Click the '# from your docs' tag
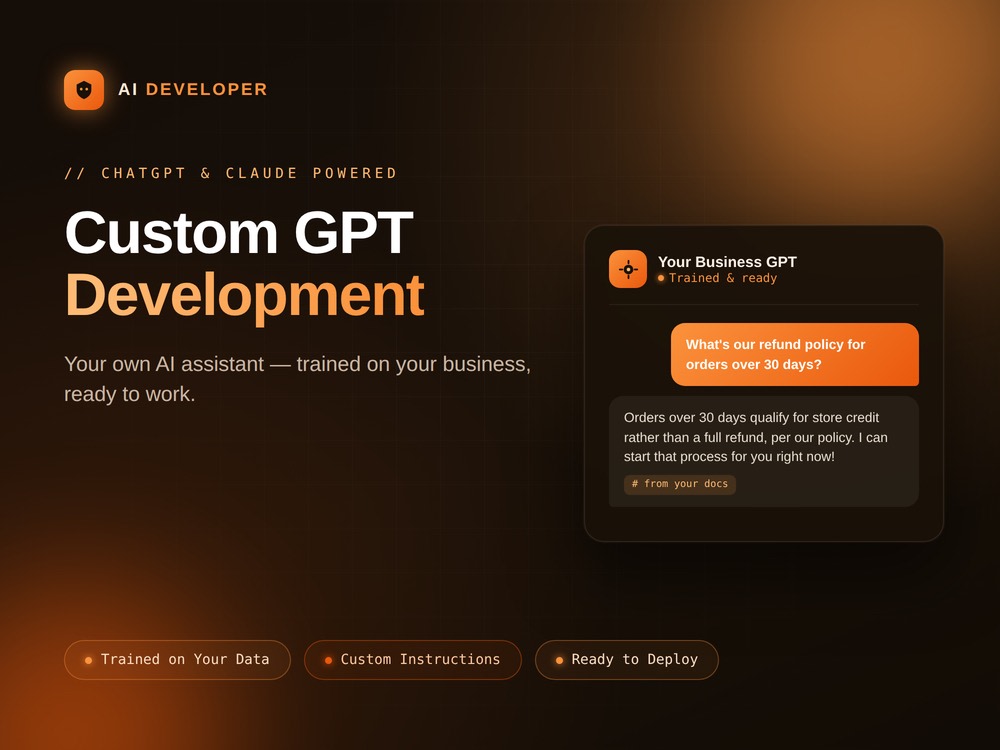Viewport: 1000px width, 750px height. click(x=680, y=484)
